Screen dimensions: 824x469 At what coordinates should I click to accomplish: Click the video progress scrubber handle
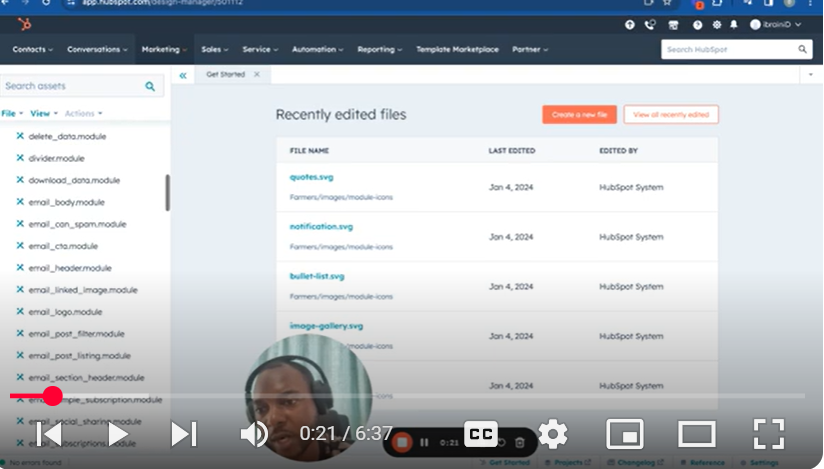(x=52, y=395)
